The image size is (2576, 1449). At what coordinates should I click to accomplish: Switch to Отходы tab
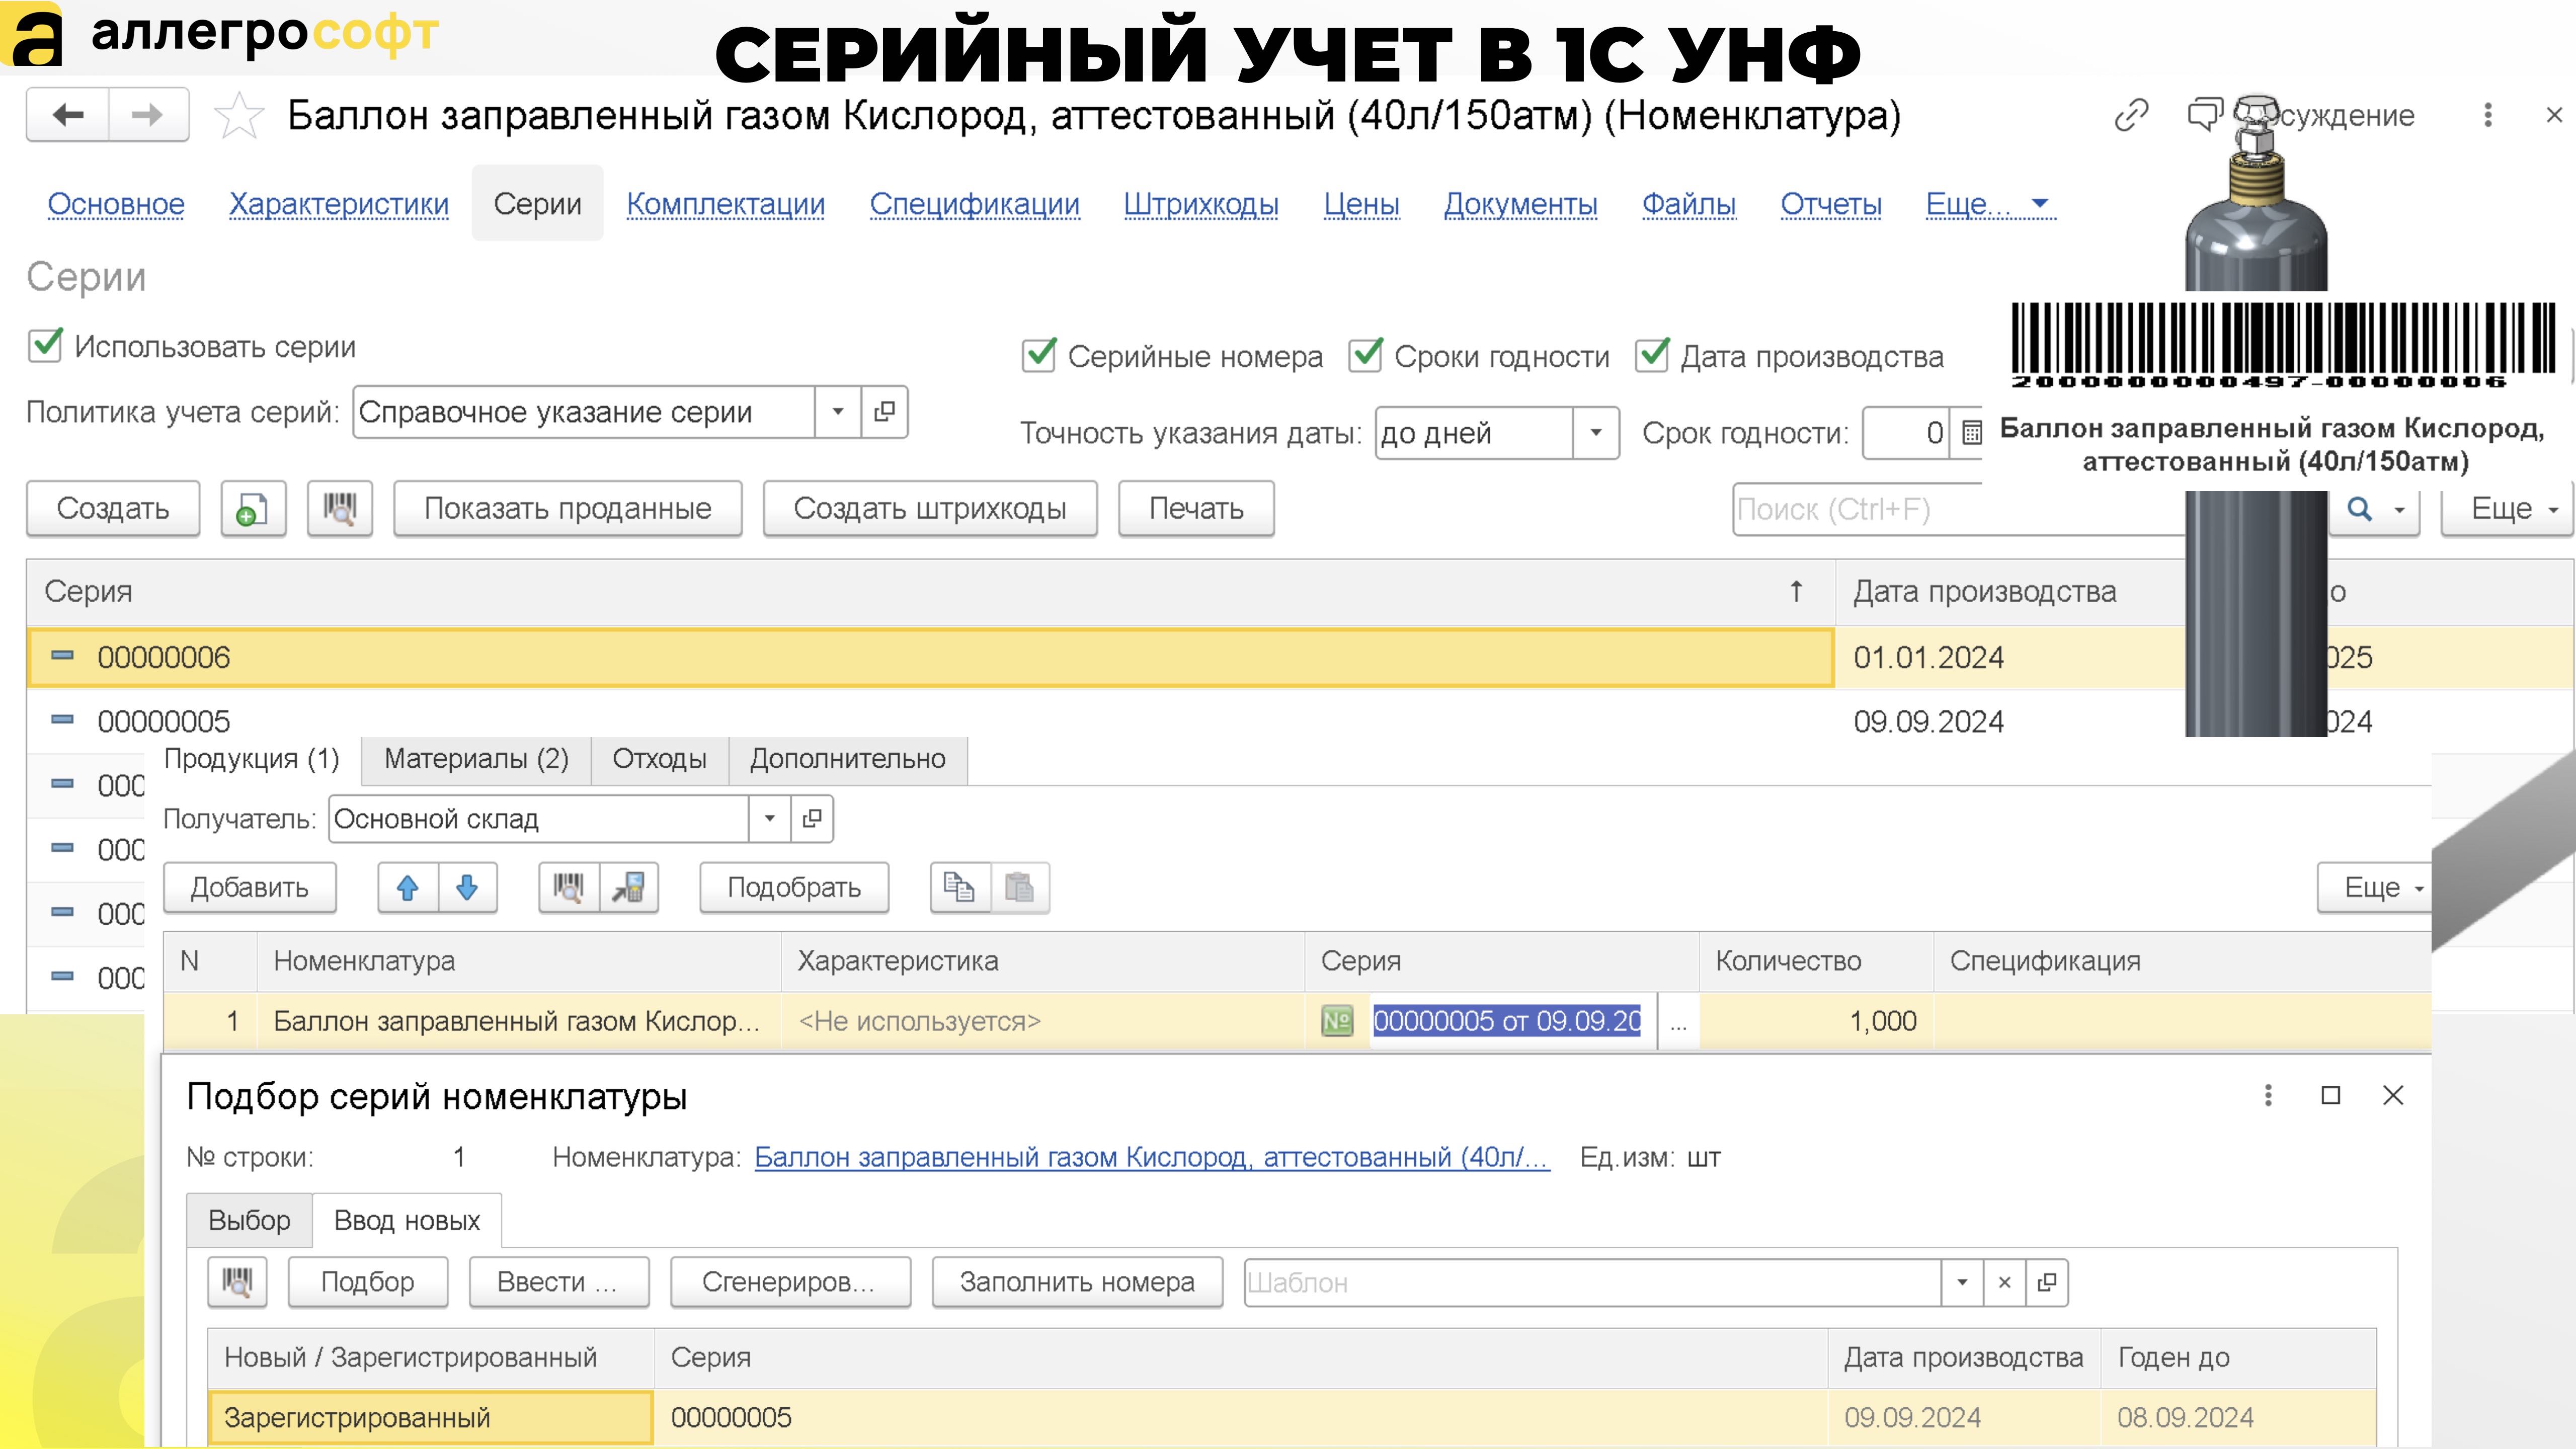click(660, 759)
